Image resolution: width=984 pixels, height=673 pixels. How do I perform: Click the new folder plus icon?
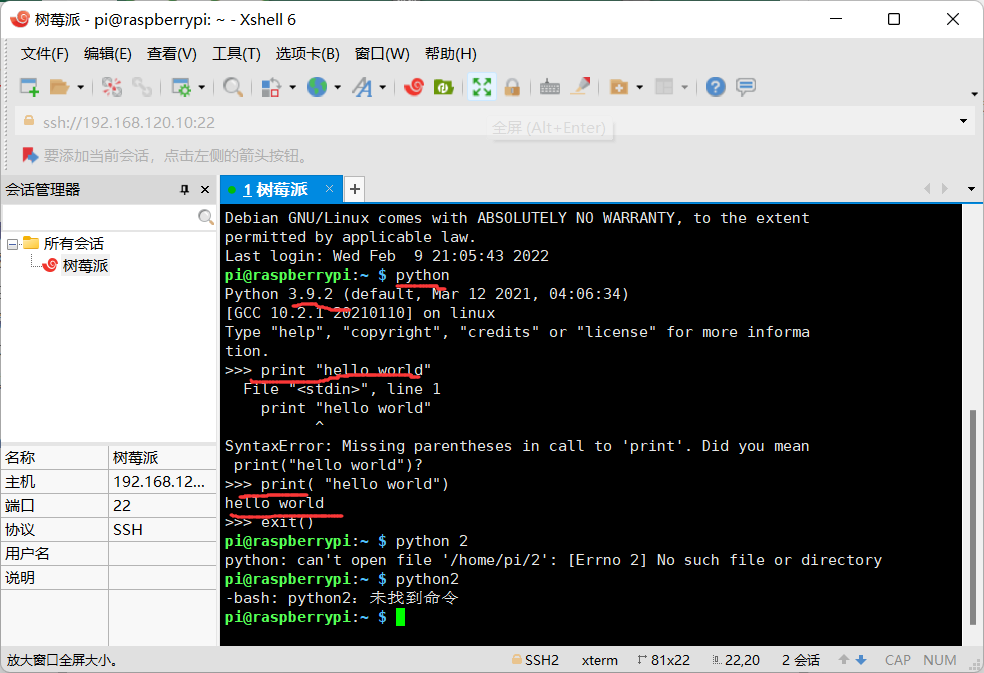tap(619, 87)
